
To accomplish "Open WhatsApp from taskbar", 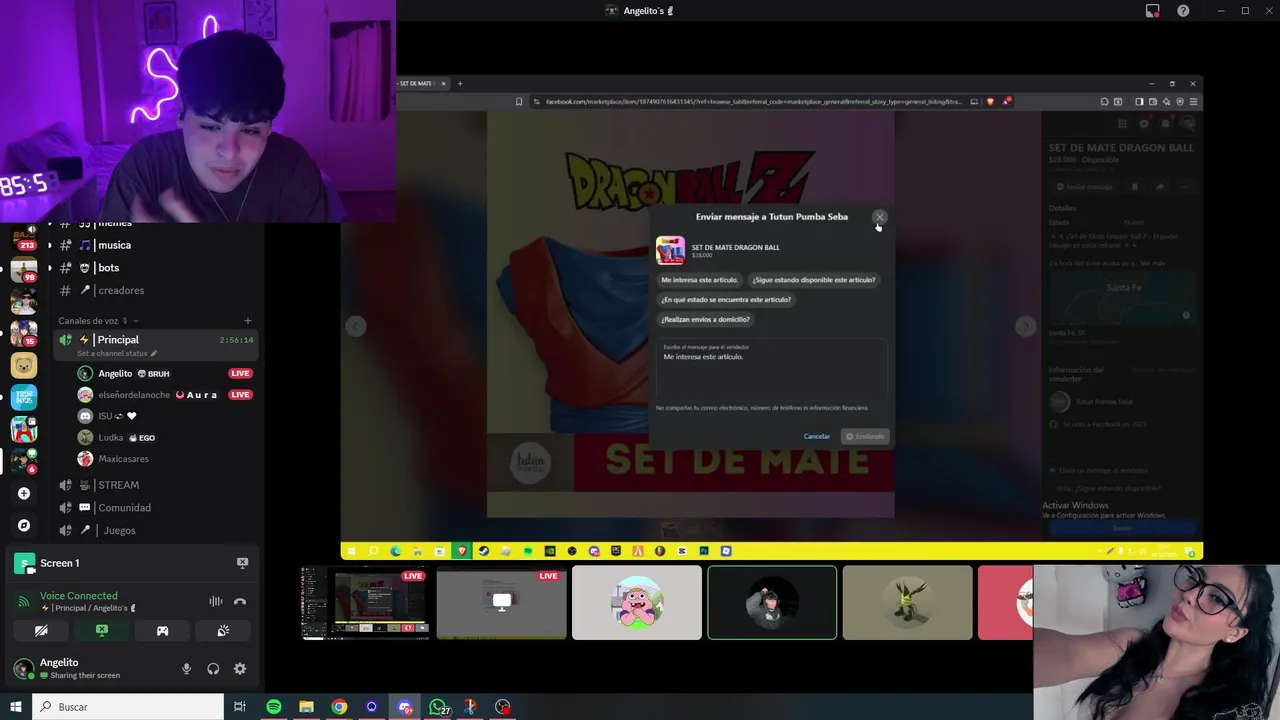I will click(438, 707).
